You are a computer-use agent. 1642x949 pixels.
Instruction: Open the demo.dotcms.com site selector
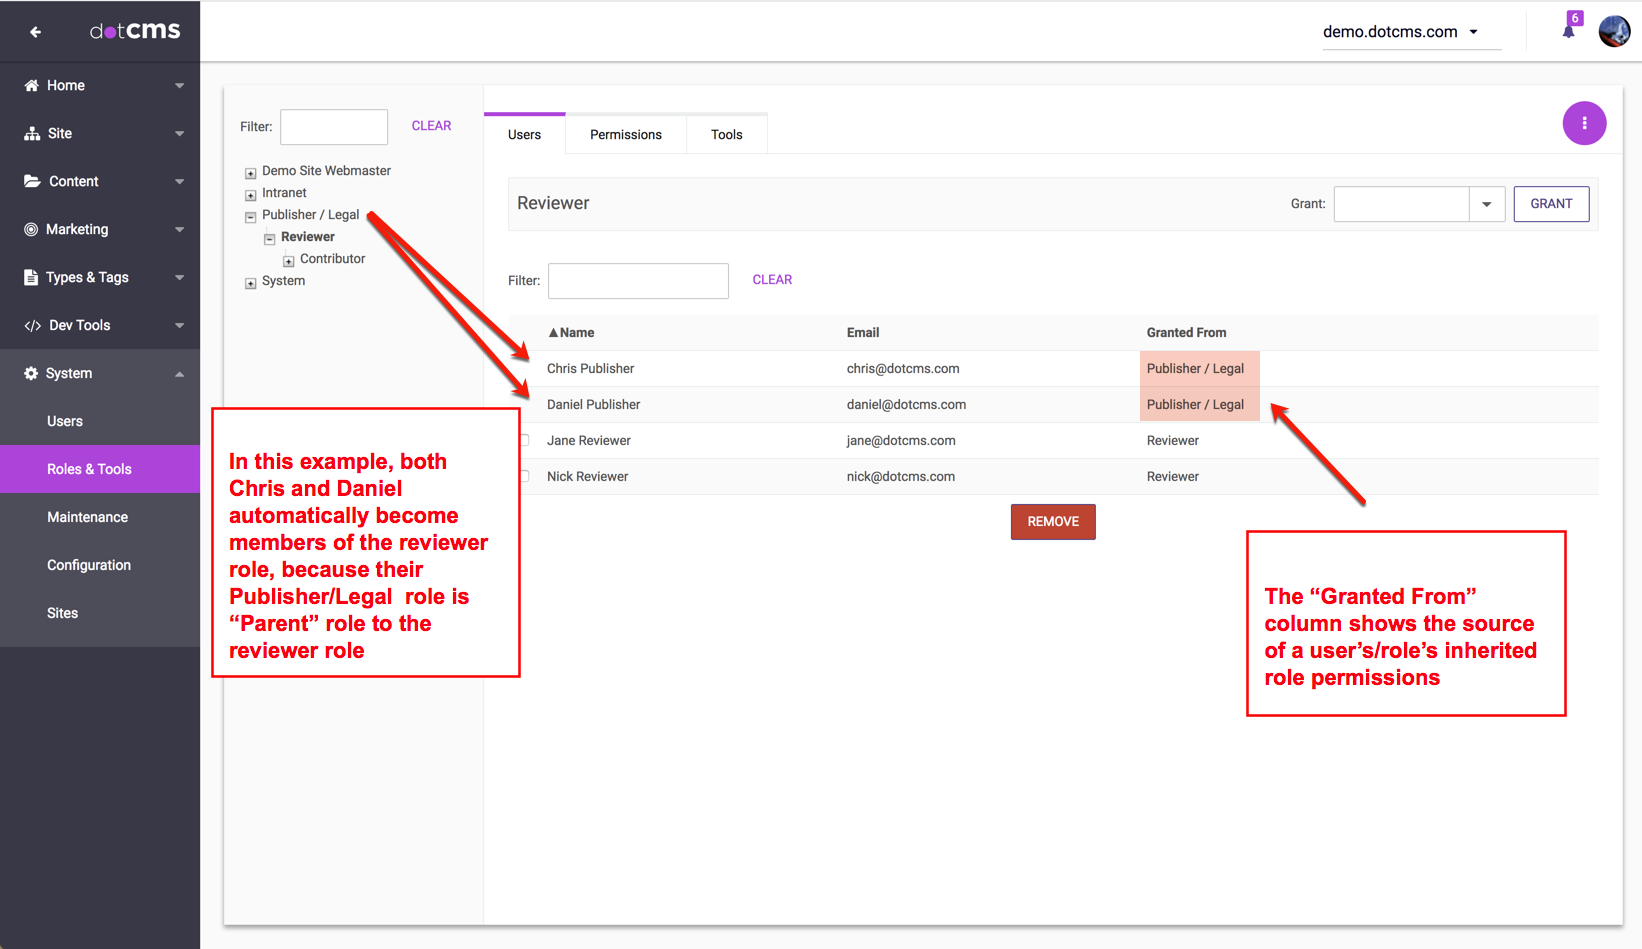click(1400, 32)
